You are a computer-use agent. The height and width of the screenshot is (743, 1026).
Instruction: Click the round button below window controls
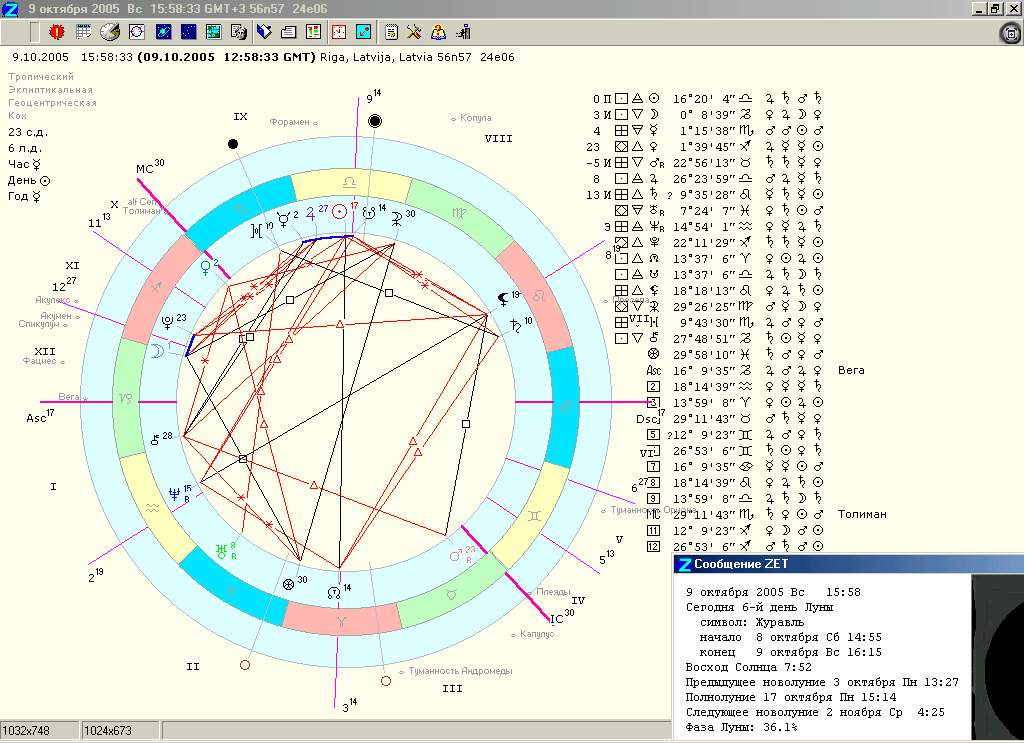coord(1009,33)
